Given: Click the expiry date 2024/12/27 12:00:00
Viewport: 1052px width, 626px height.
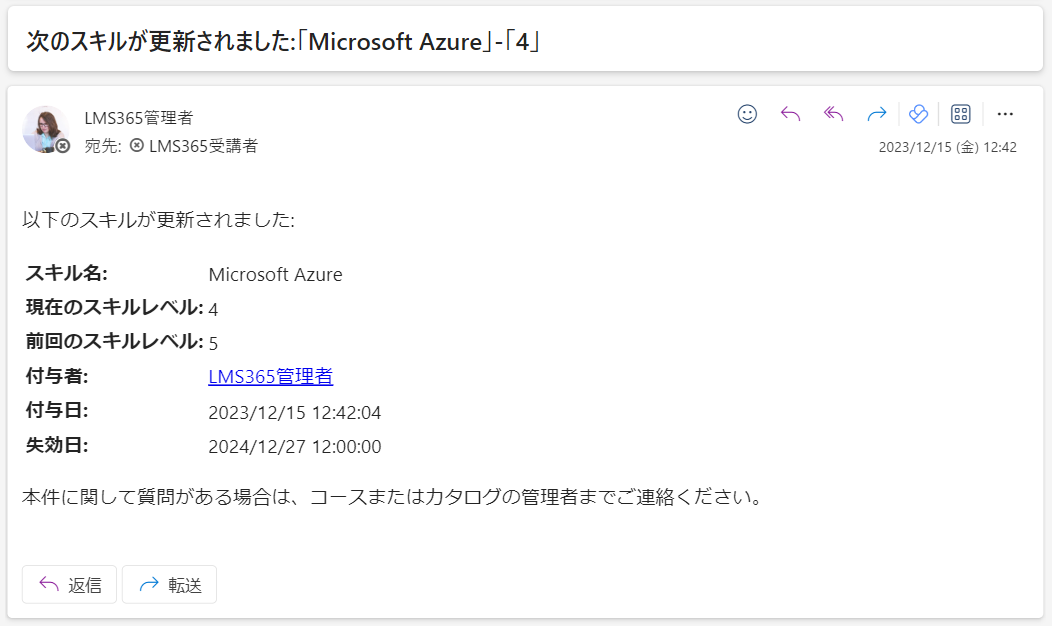Looking at the screenshot, I should 295,447.
